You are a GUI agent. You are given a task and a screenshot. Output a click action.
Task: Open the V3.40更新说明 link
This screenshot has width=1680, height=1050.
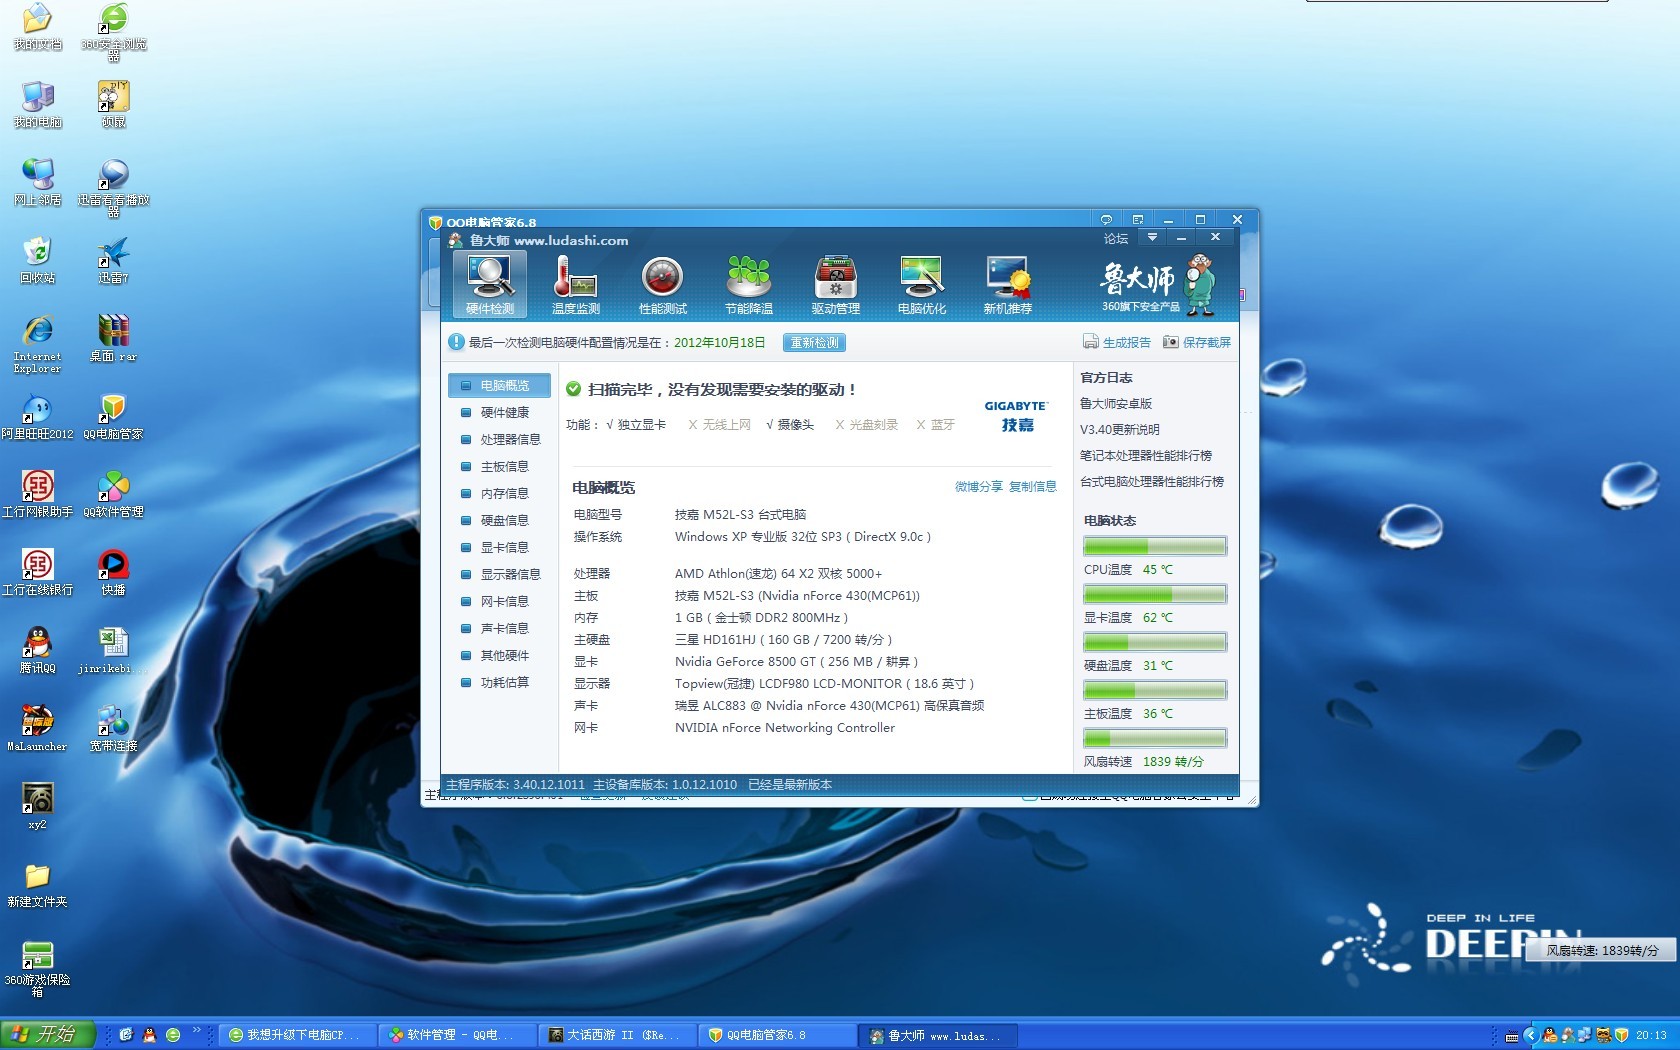tap(1120, 430)
